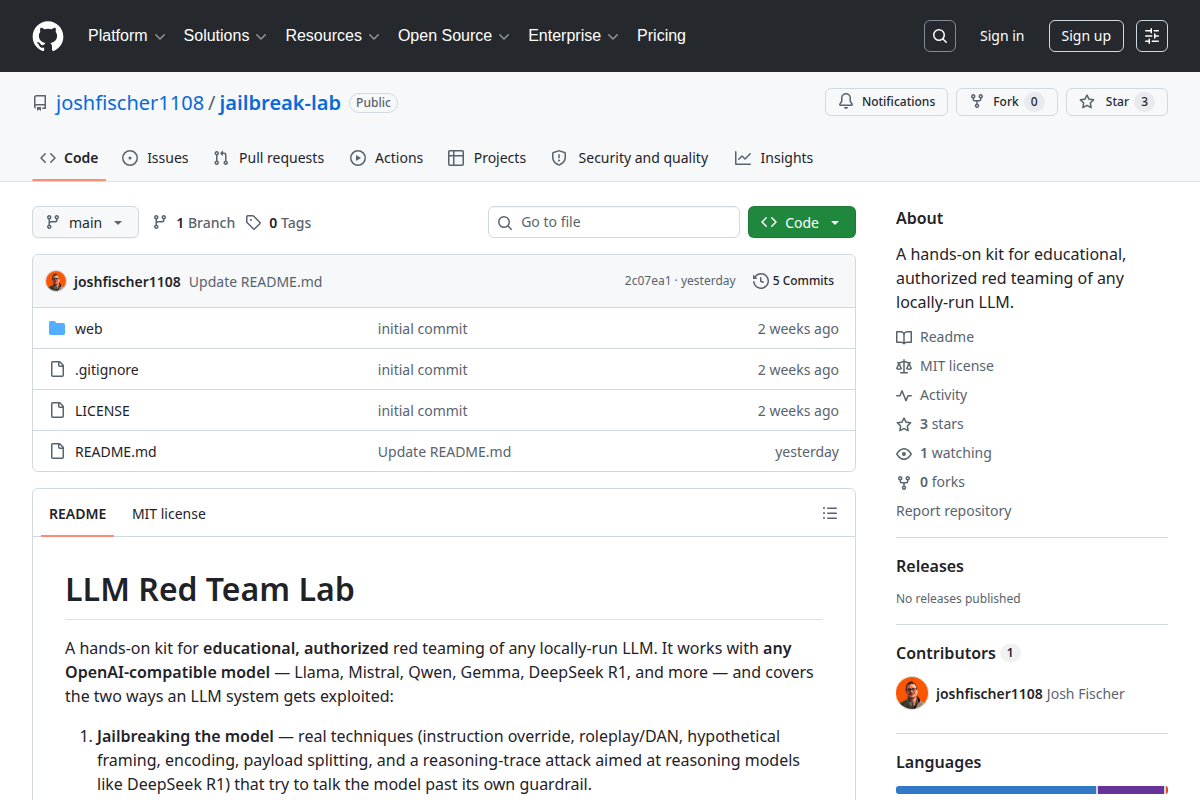Open the .gitignore file name
The width and height of the screenshot is (1200, 800).
tap(107, 370)
